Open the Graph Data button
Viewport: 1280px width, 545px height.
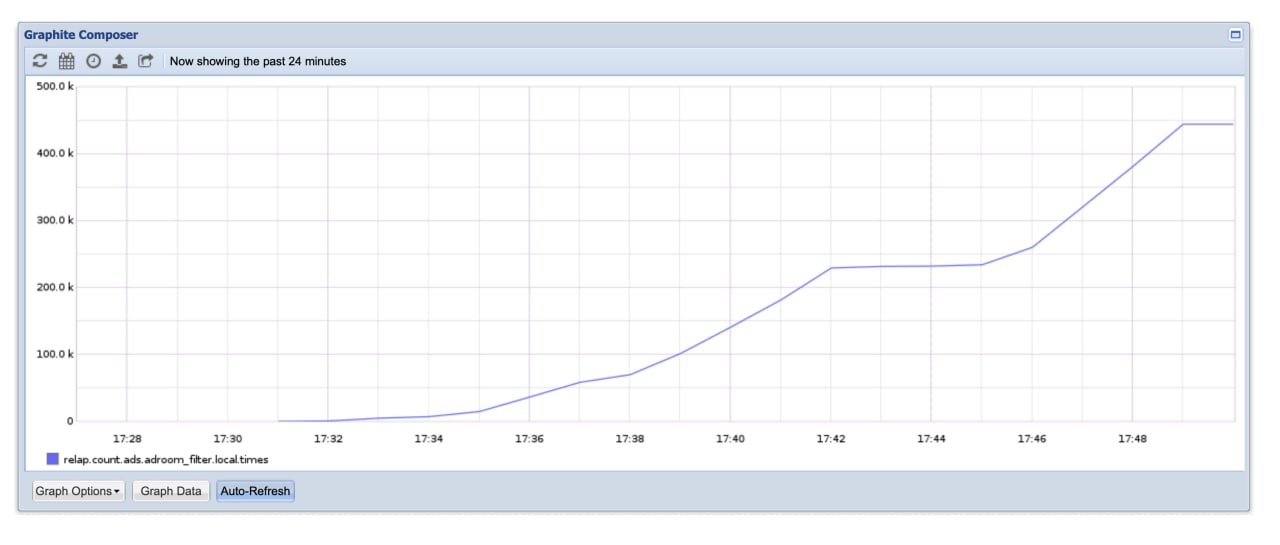171,491
